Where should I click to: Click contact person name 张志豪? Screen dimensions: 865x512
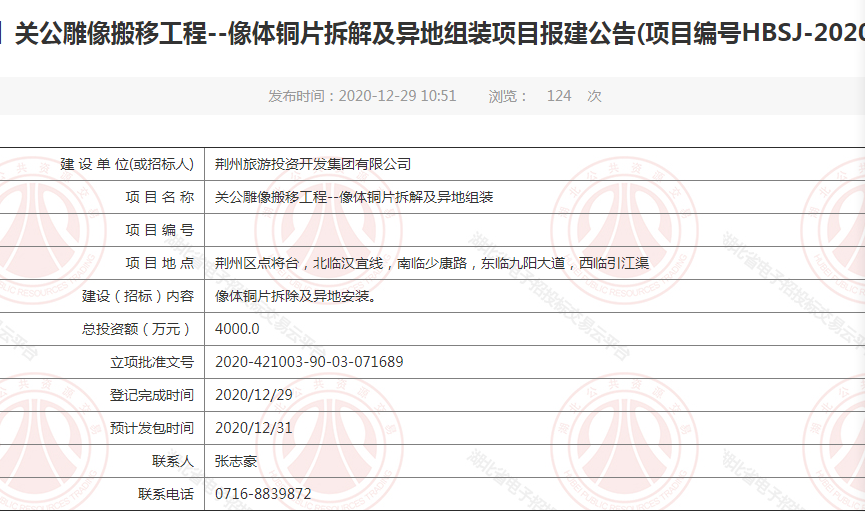click(x=236, y=461)
